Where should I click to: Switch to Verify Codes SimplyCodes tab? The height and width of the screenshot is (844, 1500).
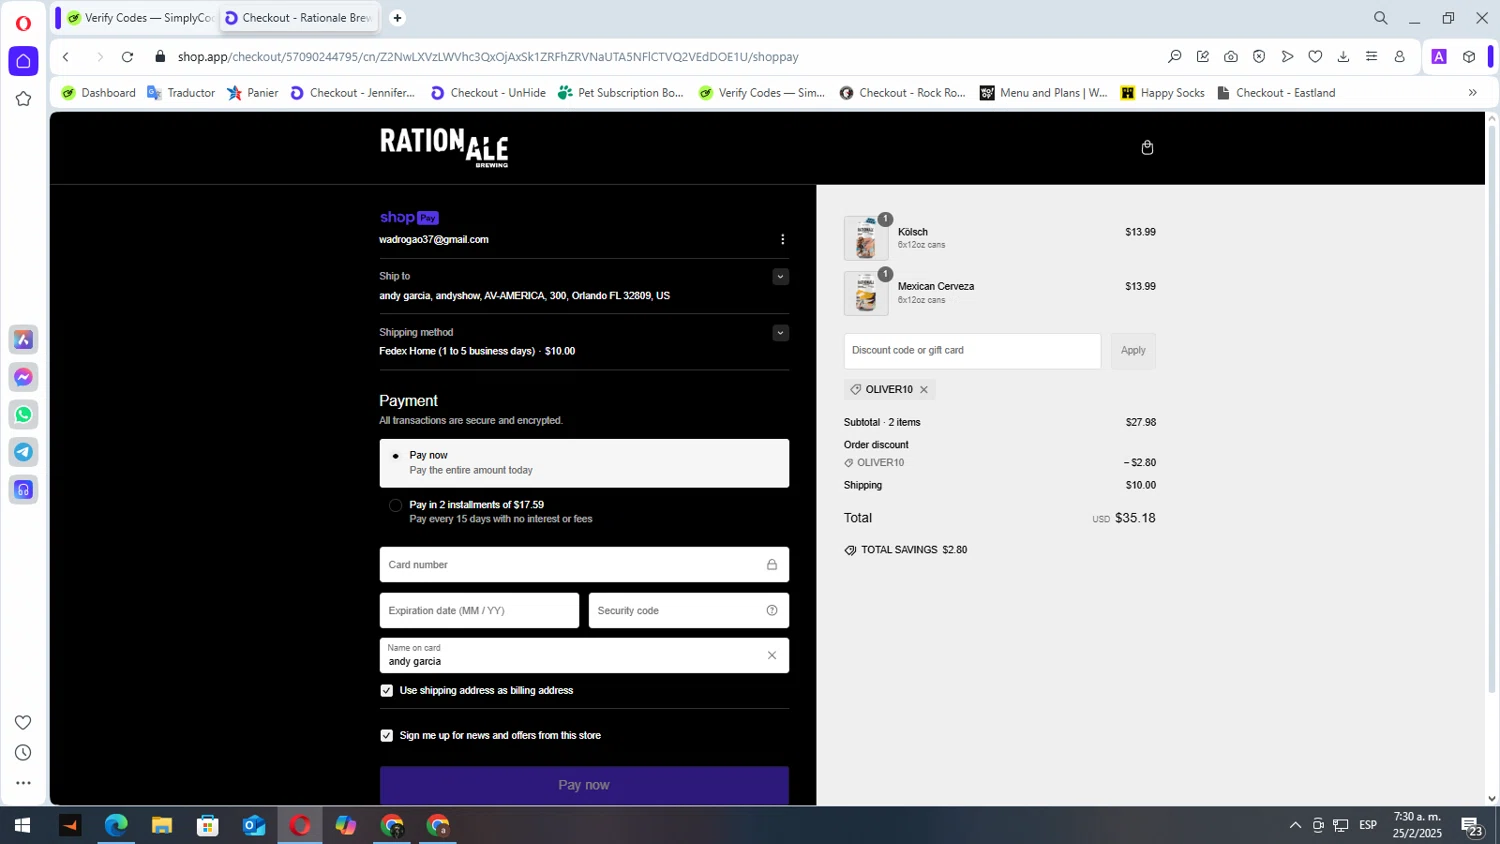click(x=140, y=18)
